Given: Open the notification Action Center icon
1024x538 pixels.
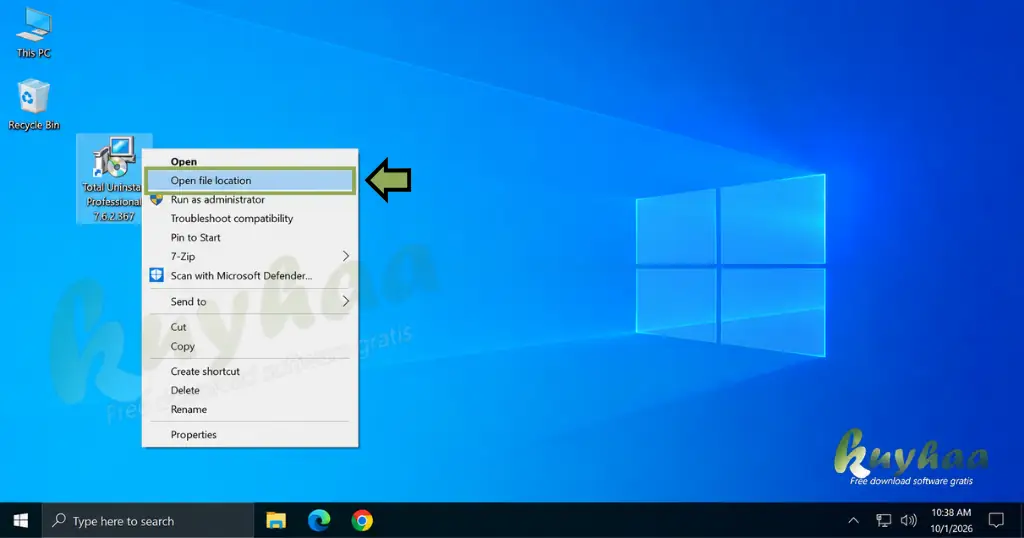Looking at the screenshot, I should click(996, 520).
